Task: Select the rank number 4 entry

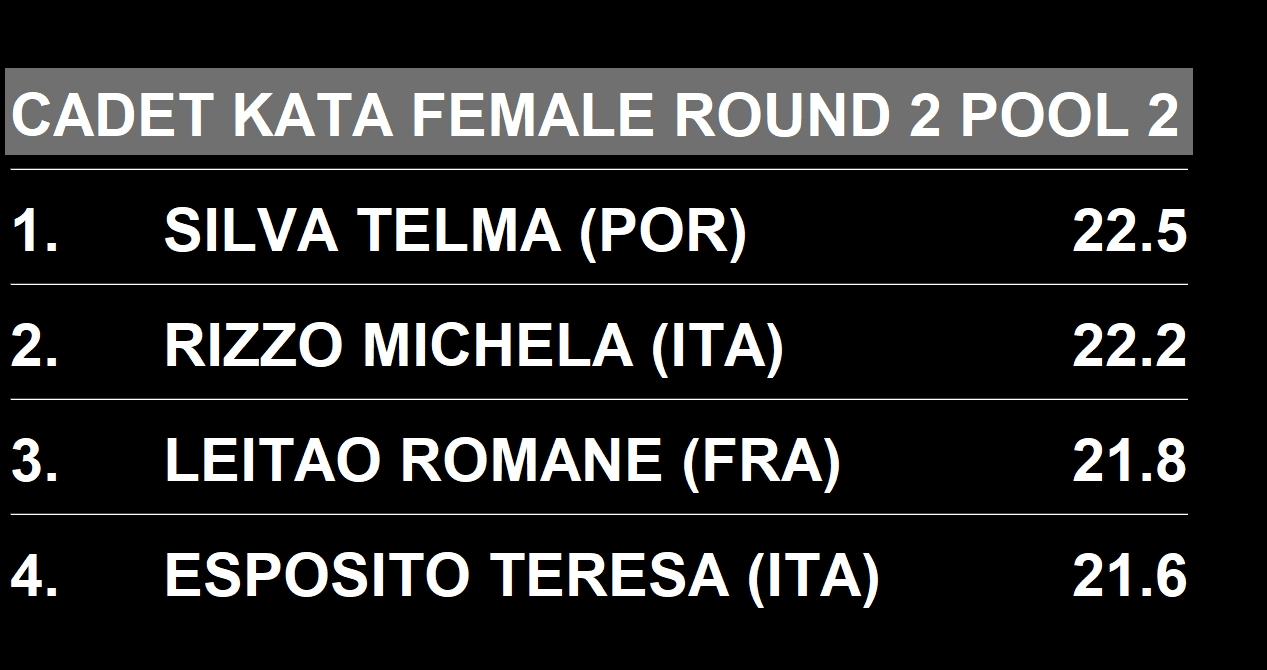Action: point(34,577)
